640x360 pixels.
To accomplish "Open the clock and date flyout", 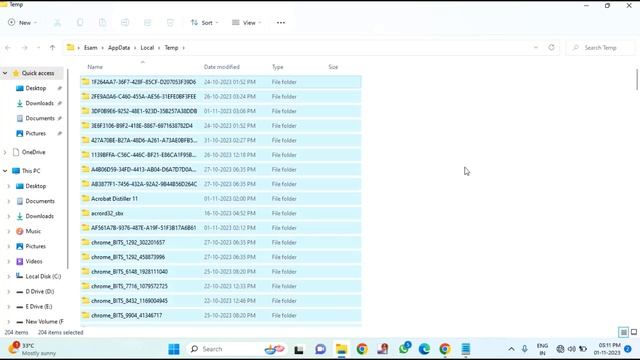I will pyautogui.click(x=607, y=349).
